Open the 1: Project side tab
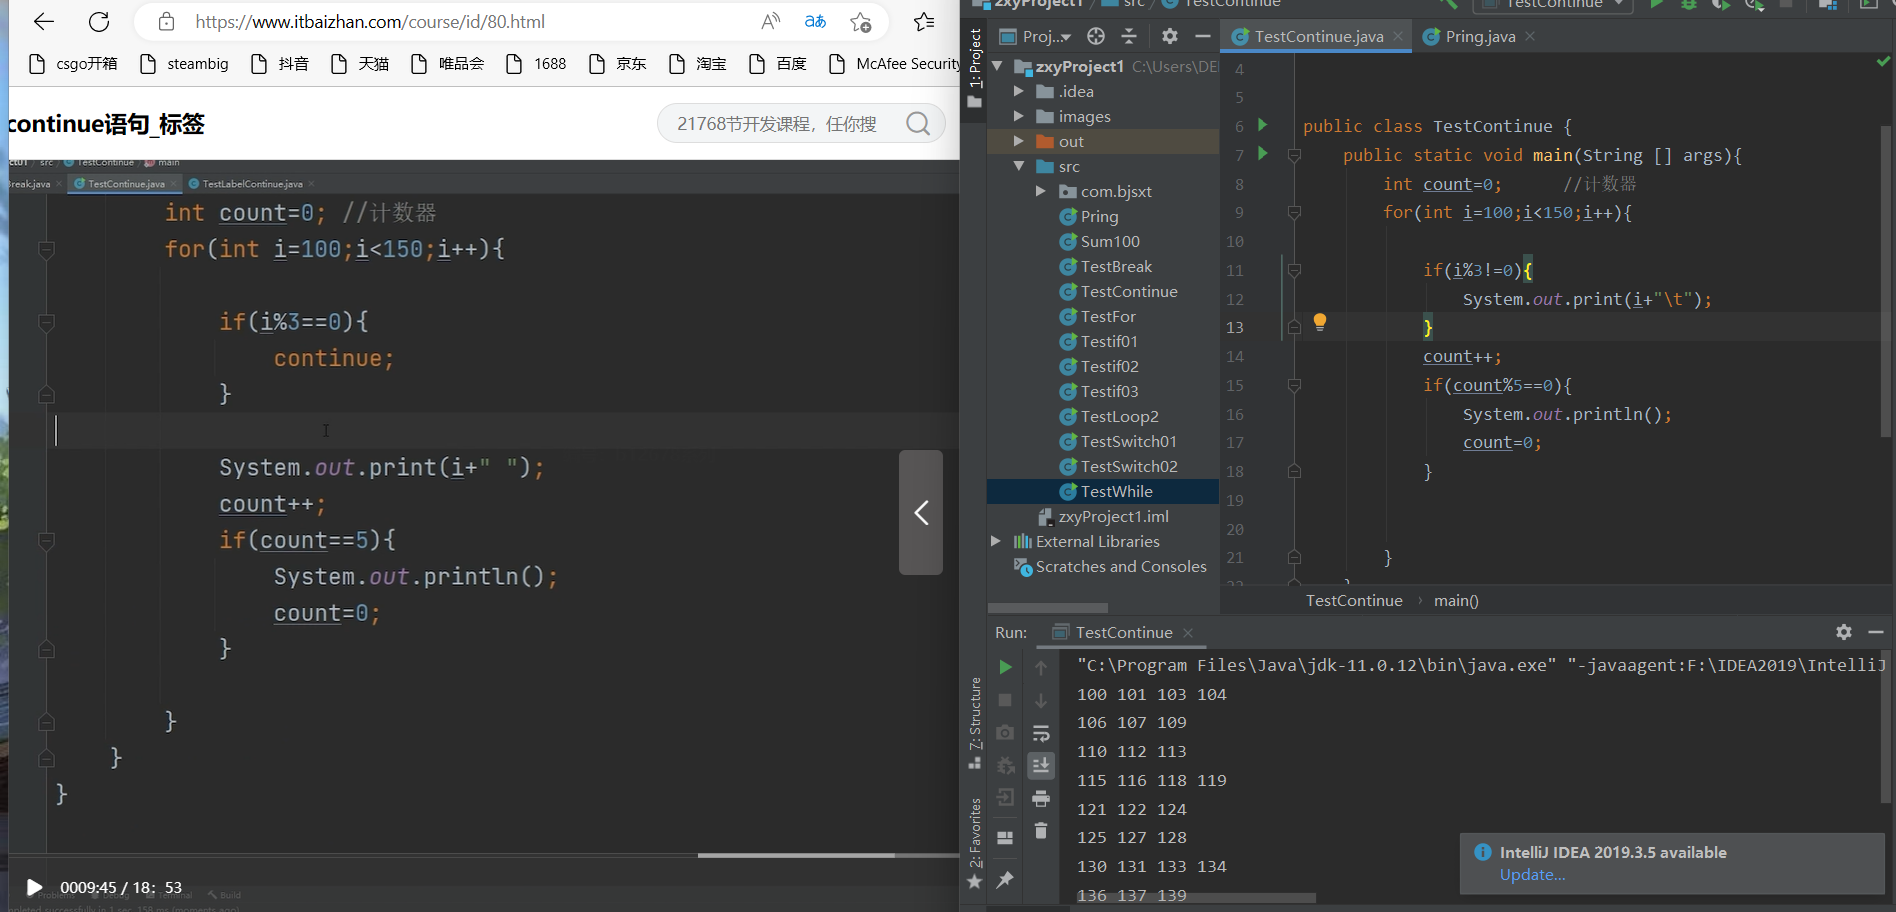Screen dimensions: 1896x912 [x=975, y=67]
